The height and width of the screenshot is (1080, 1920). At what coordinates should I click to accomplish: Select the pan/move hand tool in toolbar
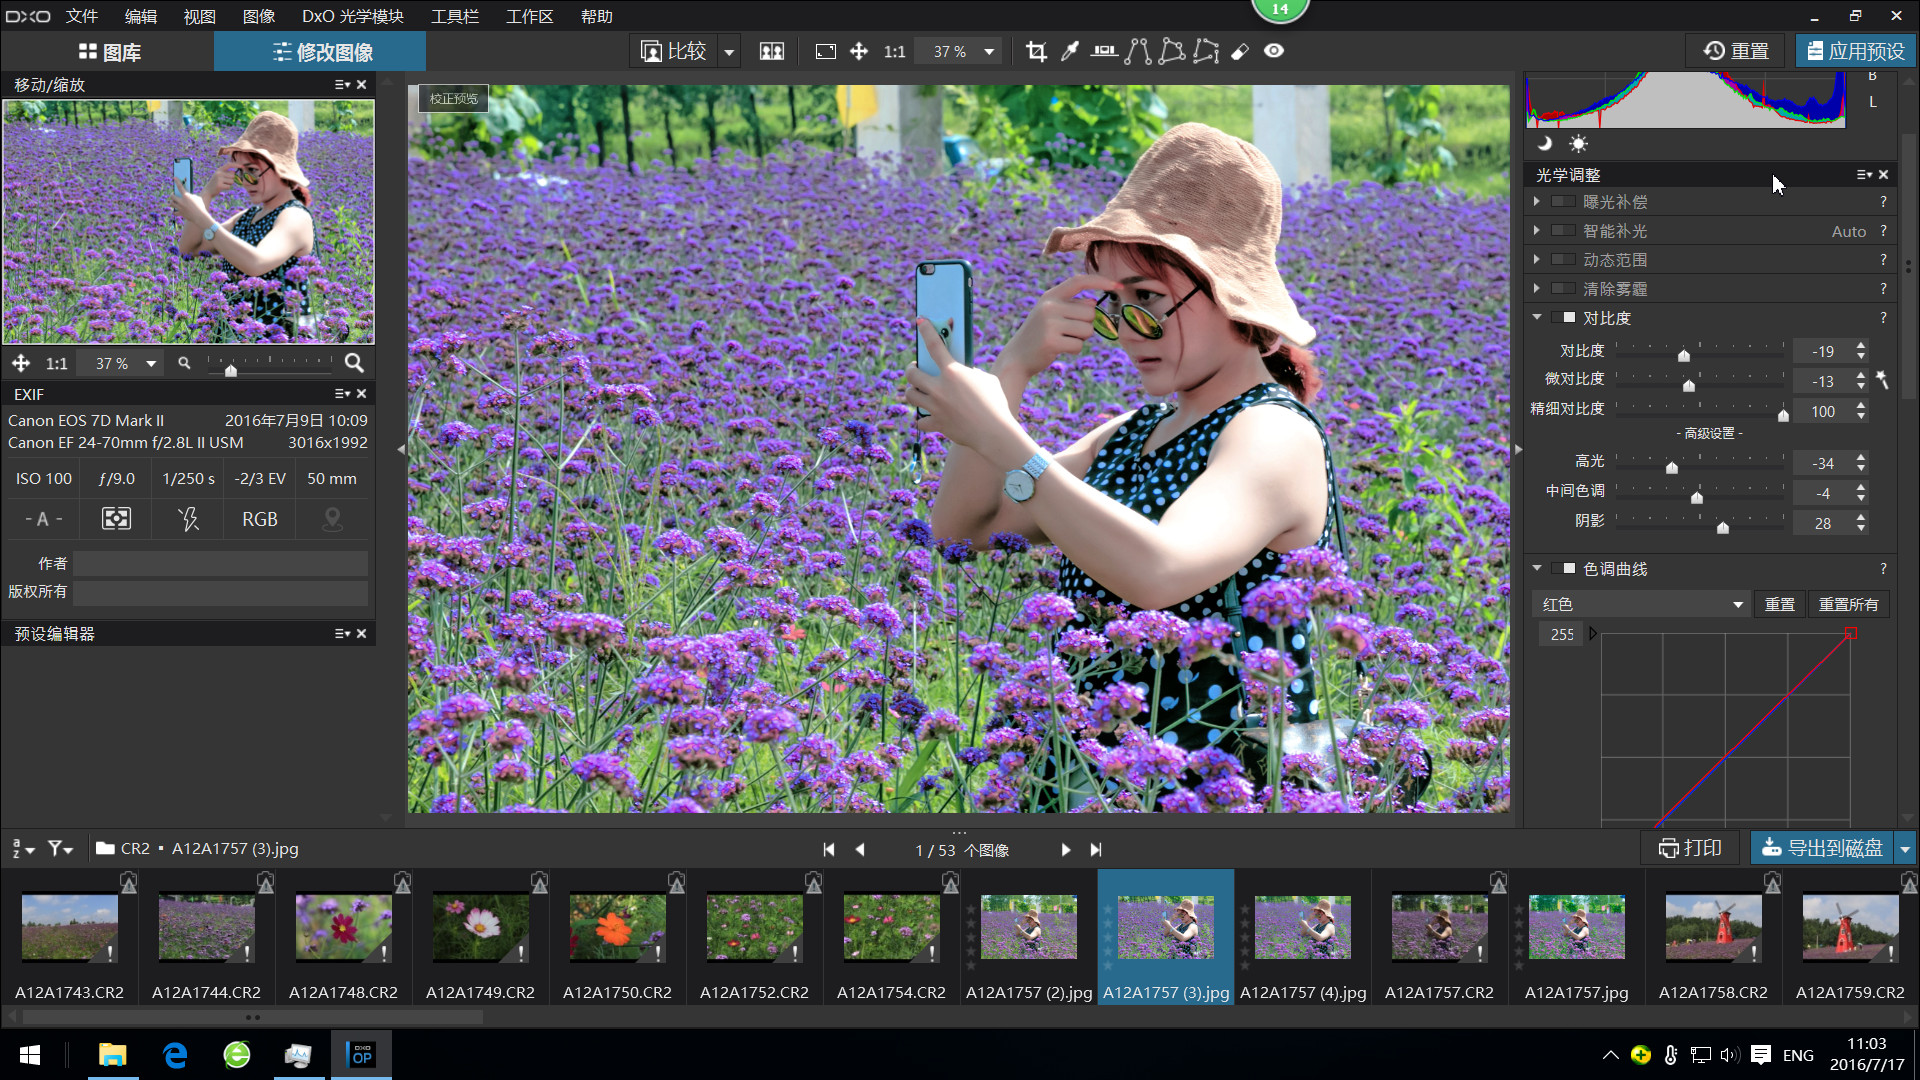(x=859, y=51)
